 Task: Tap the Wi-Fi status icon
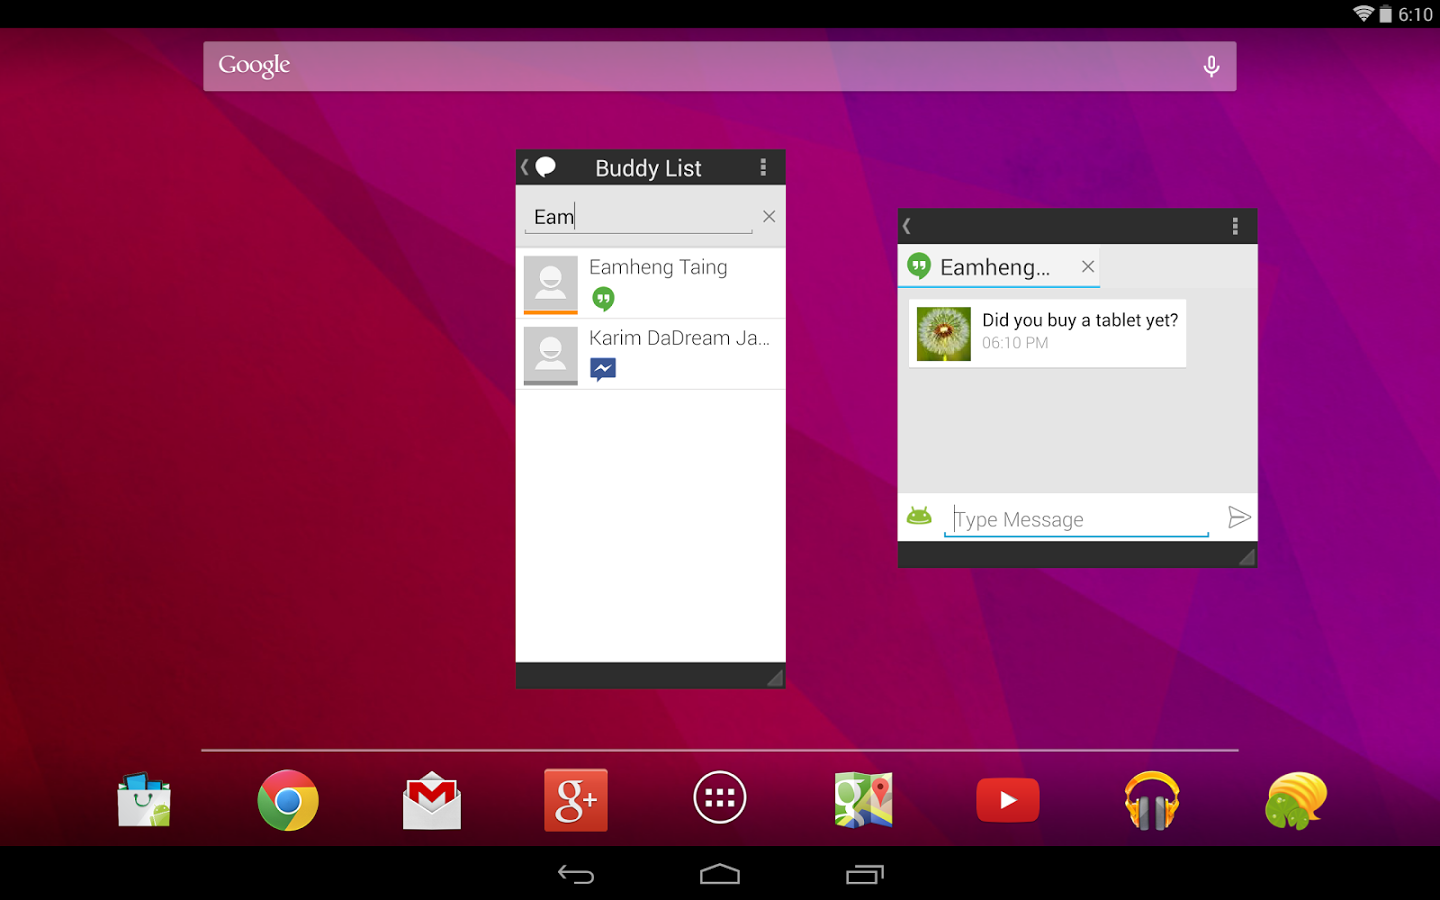click(x=1363, y=14)
